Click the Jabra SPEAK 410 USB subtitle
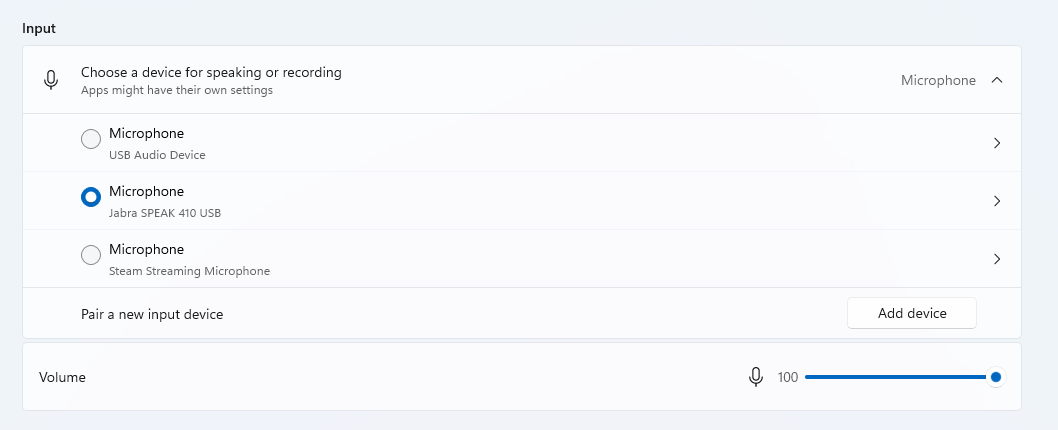Viewport: 1058px width, 430px height. click(x=165, y=213)
